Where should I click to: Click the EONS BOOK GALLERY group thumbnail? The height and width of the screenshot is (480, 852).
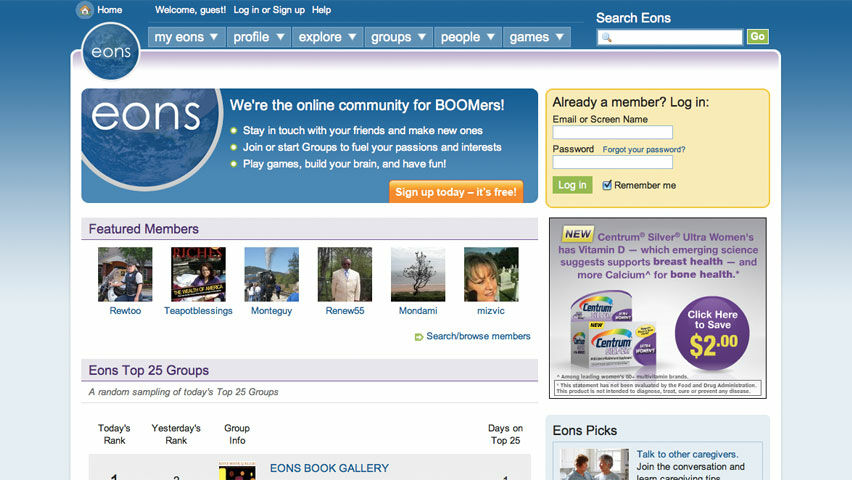pos(237,471)
